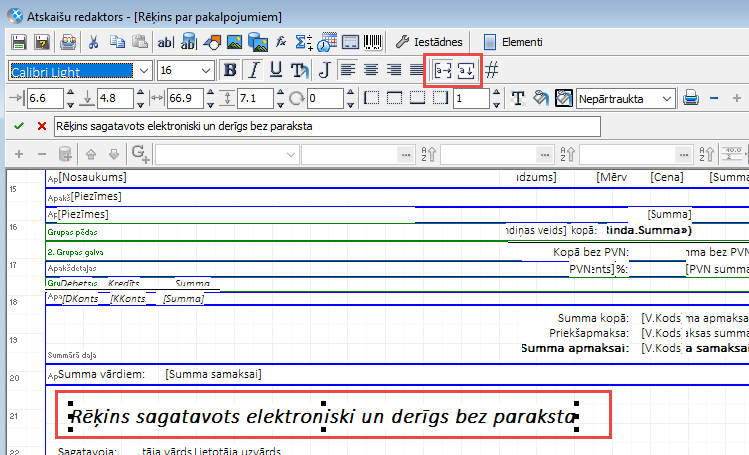Increase the width 66.9 value
Viewport: 749px width, 455px height.
(210, 94)
